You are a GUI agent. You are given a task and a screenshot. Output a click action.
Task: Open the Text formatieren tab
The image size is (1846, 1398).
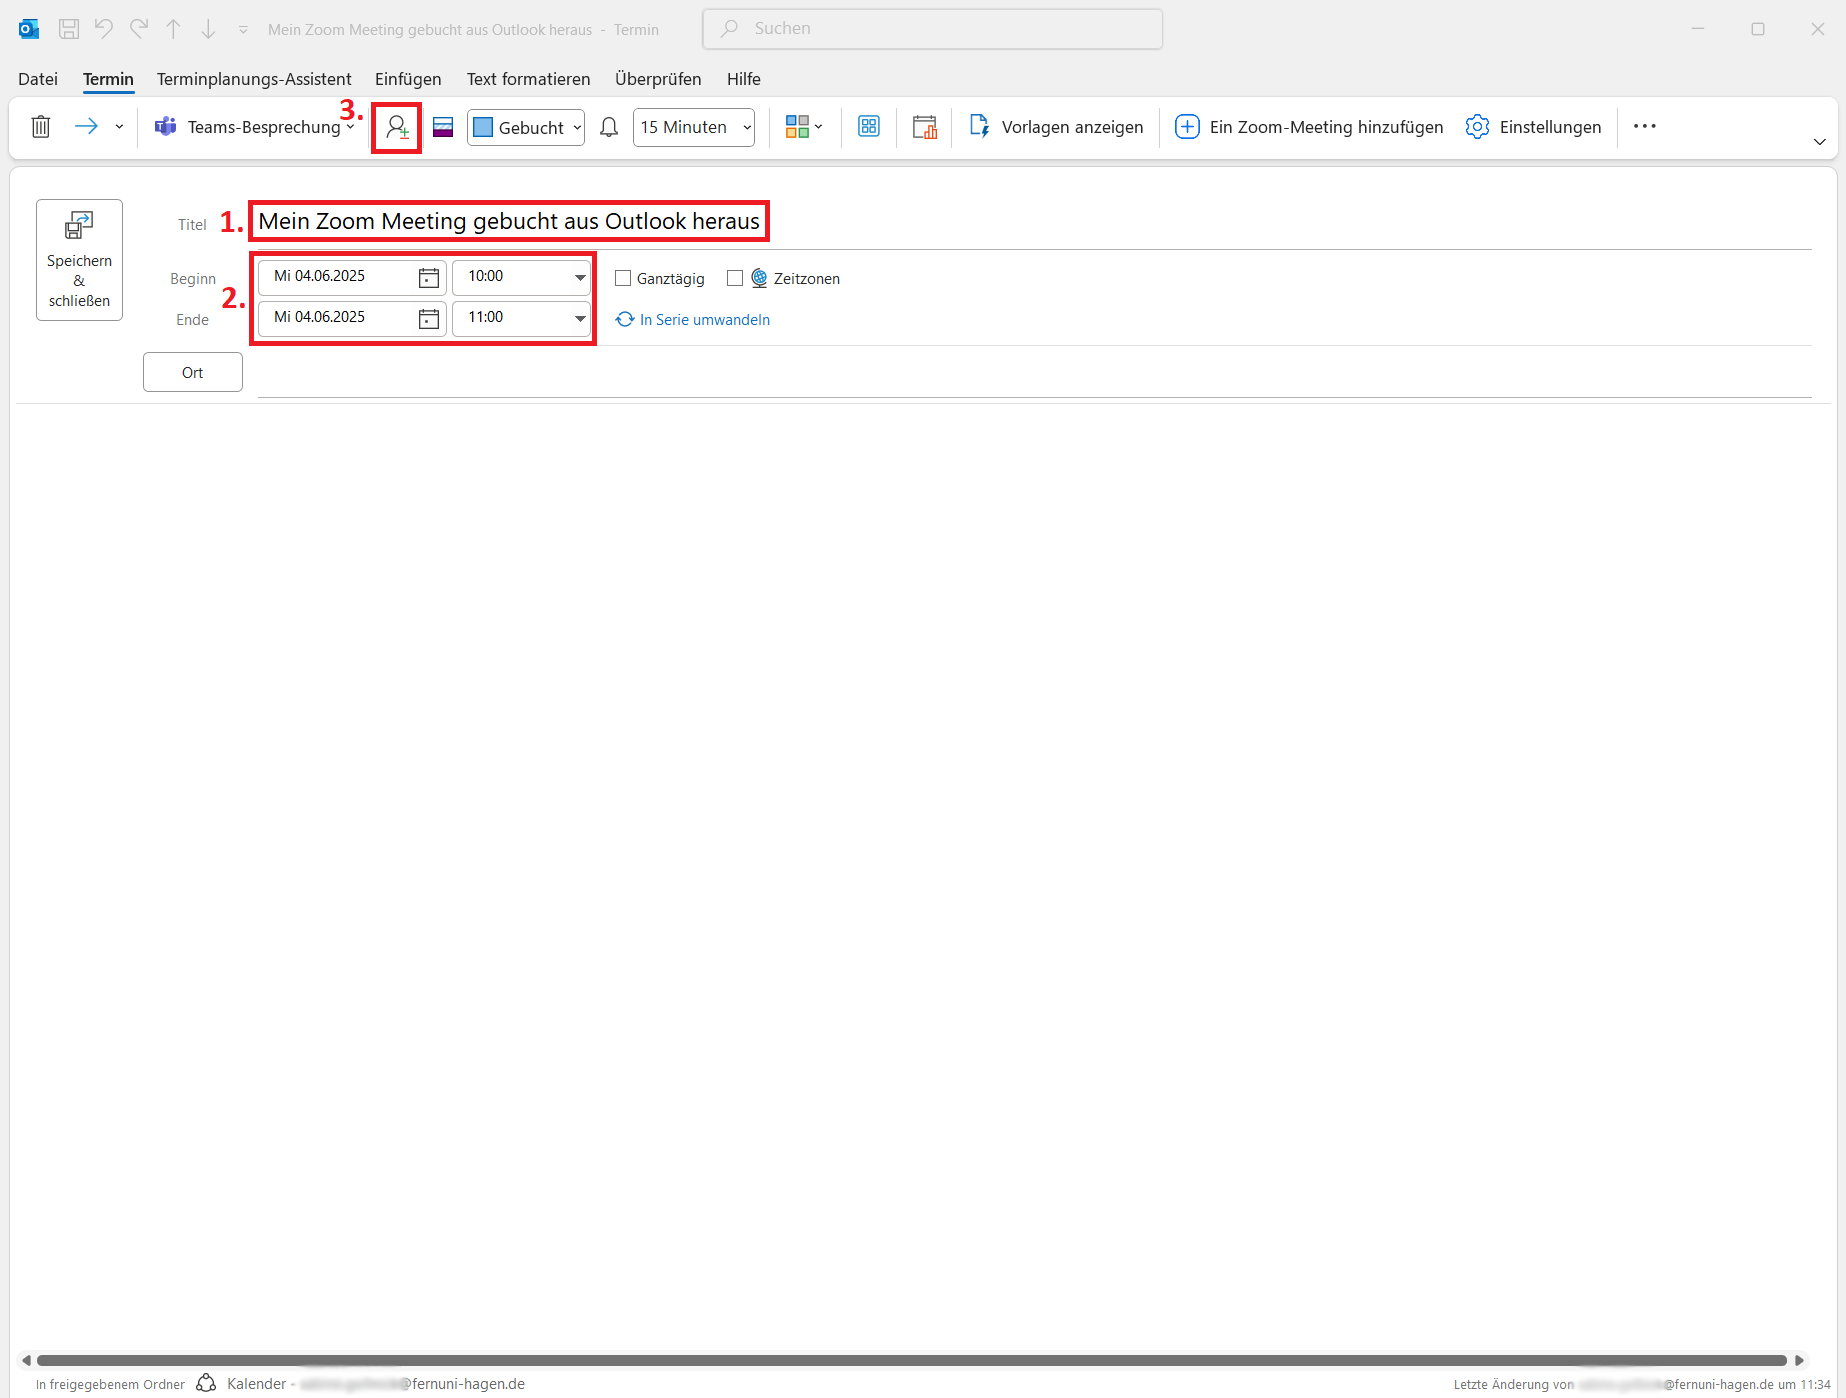528,79
